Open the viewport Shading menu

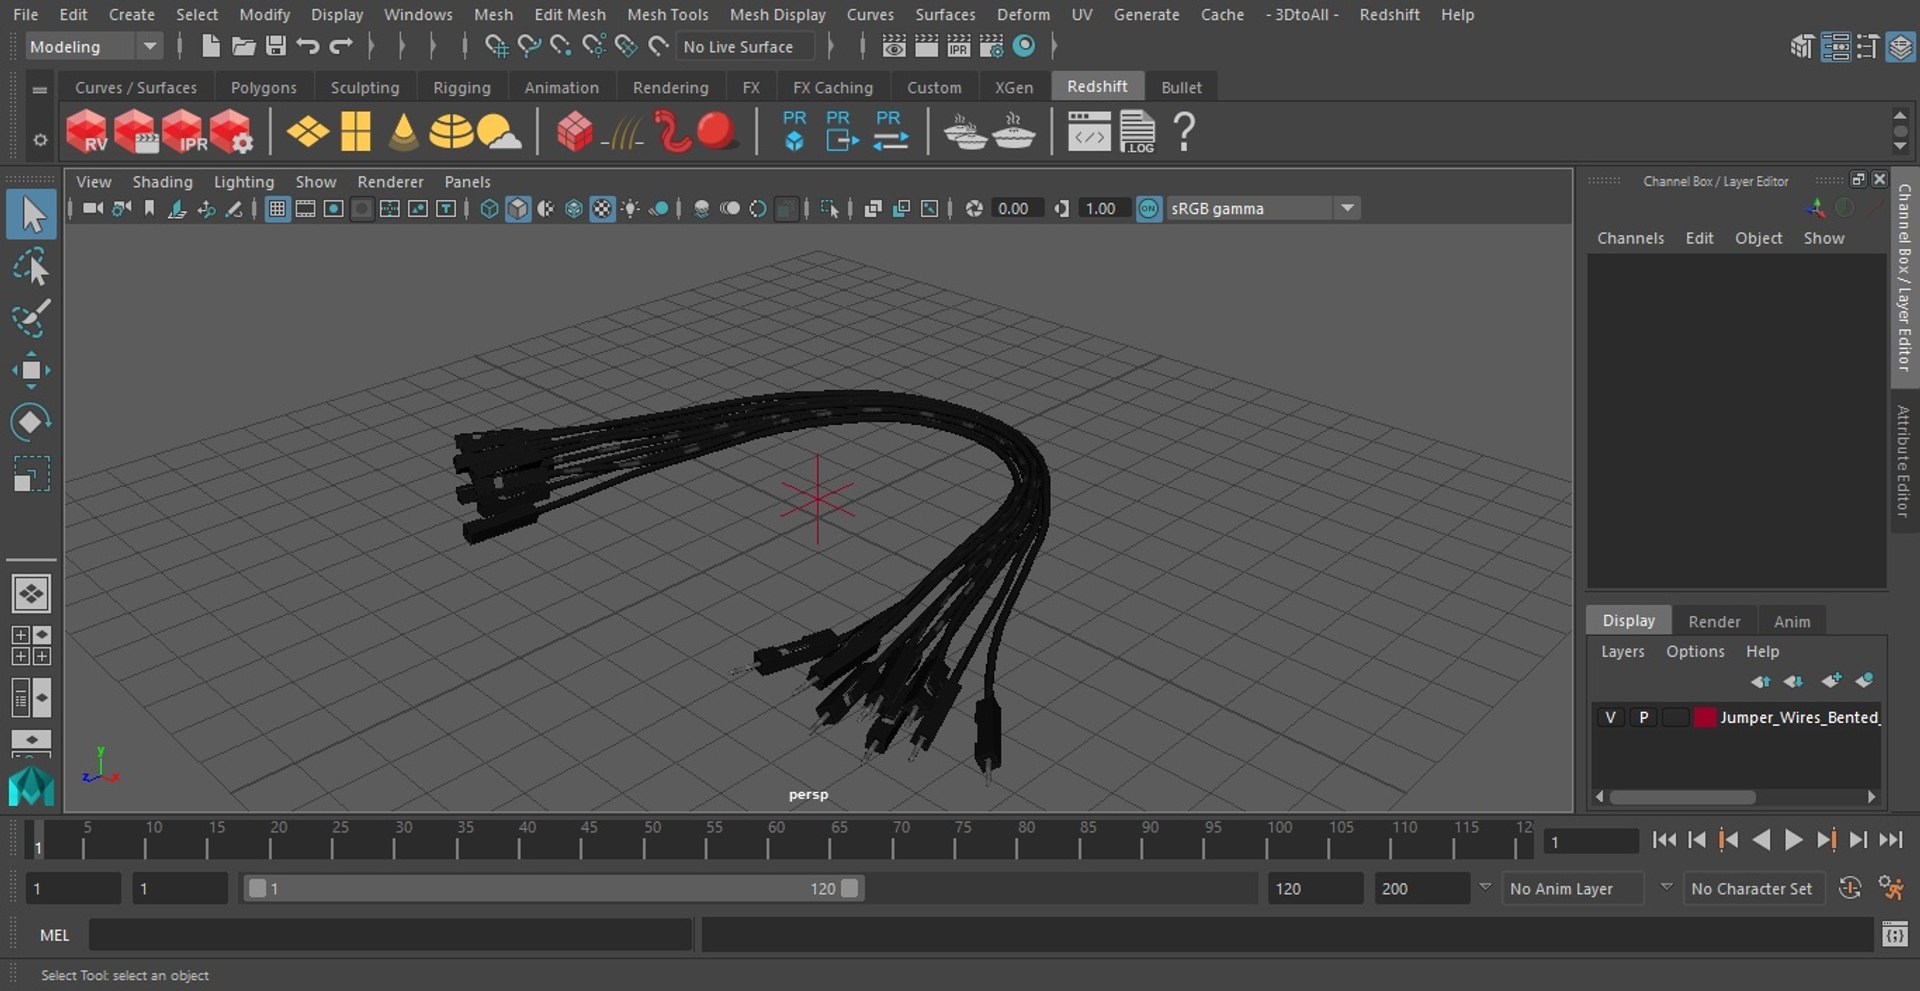162,181
